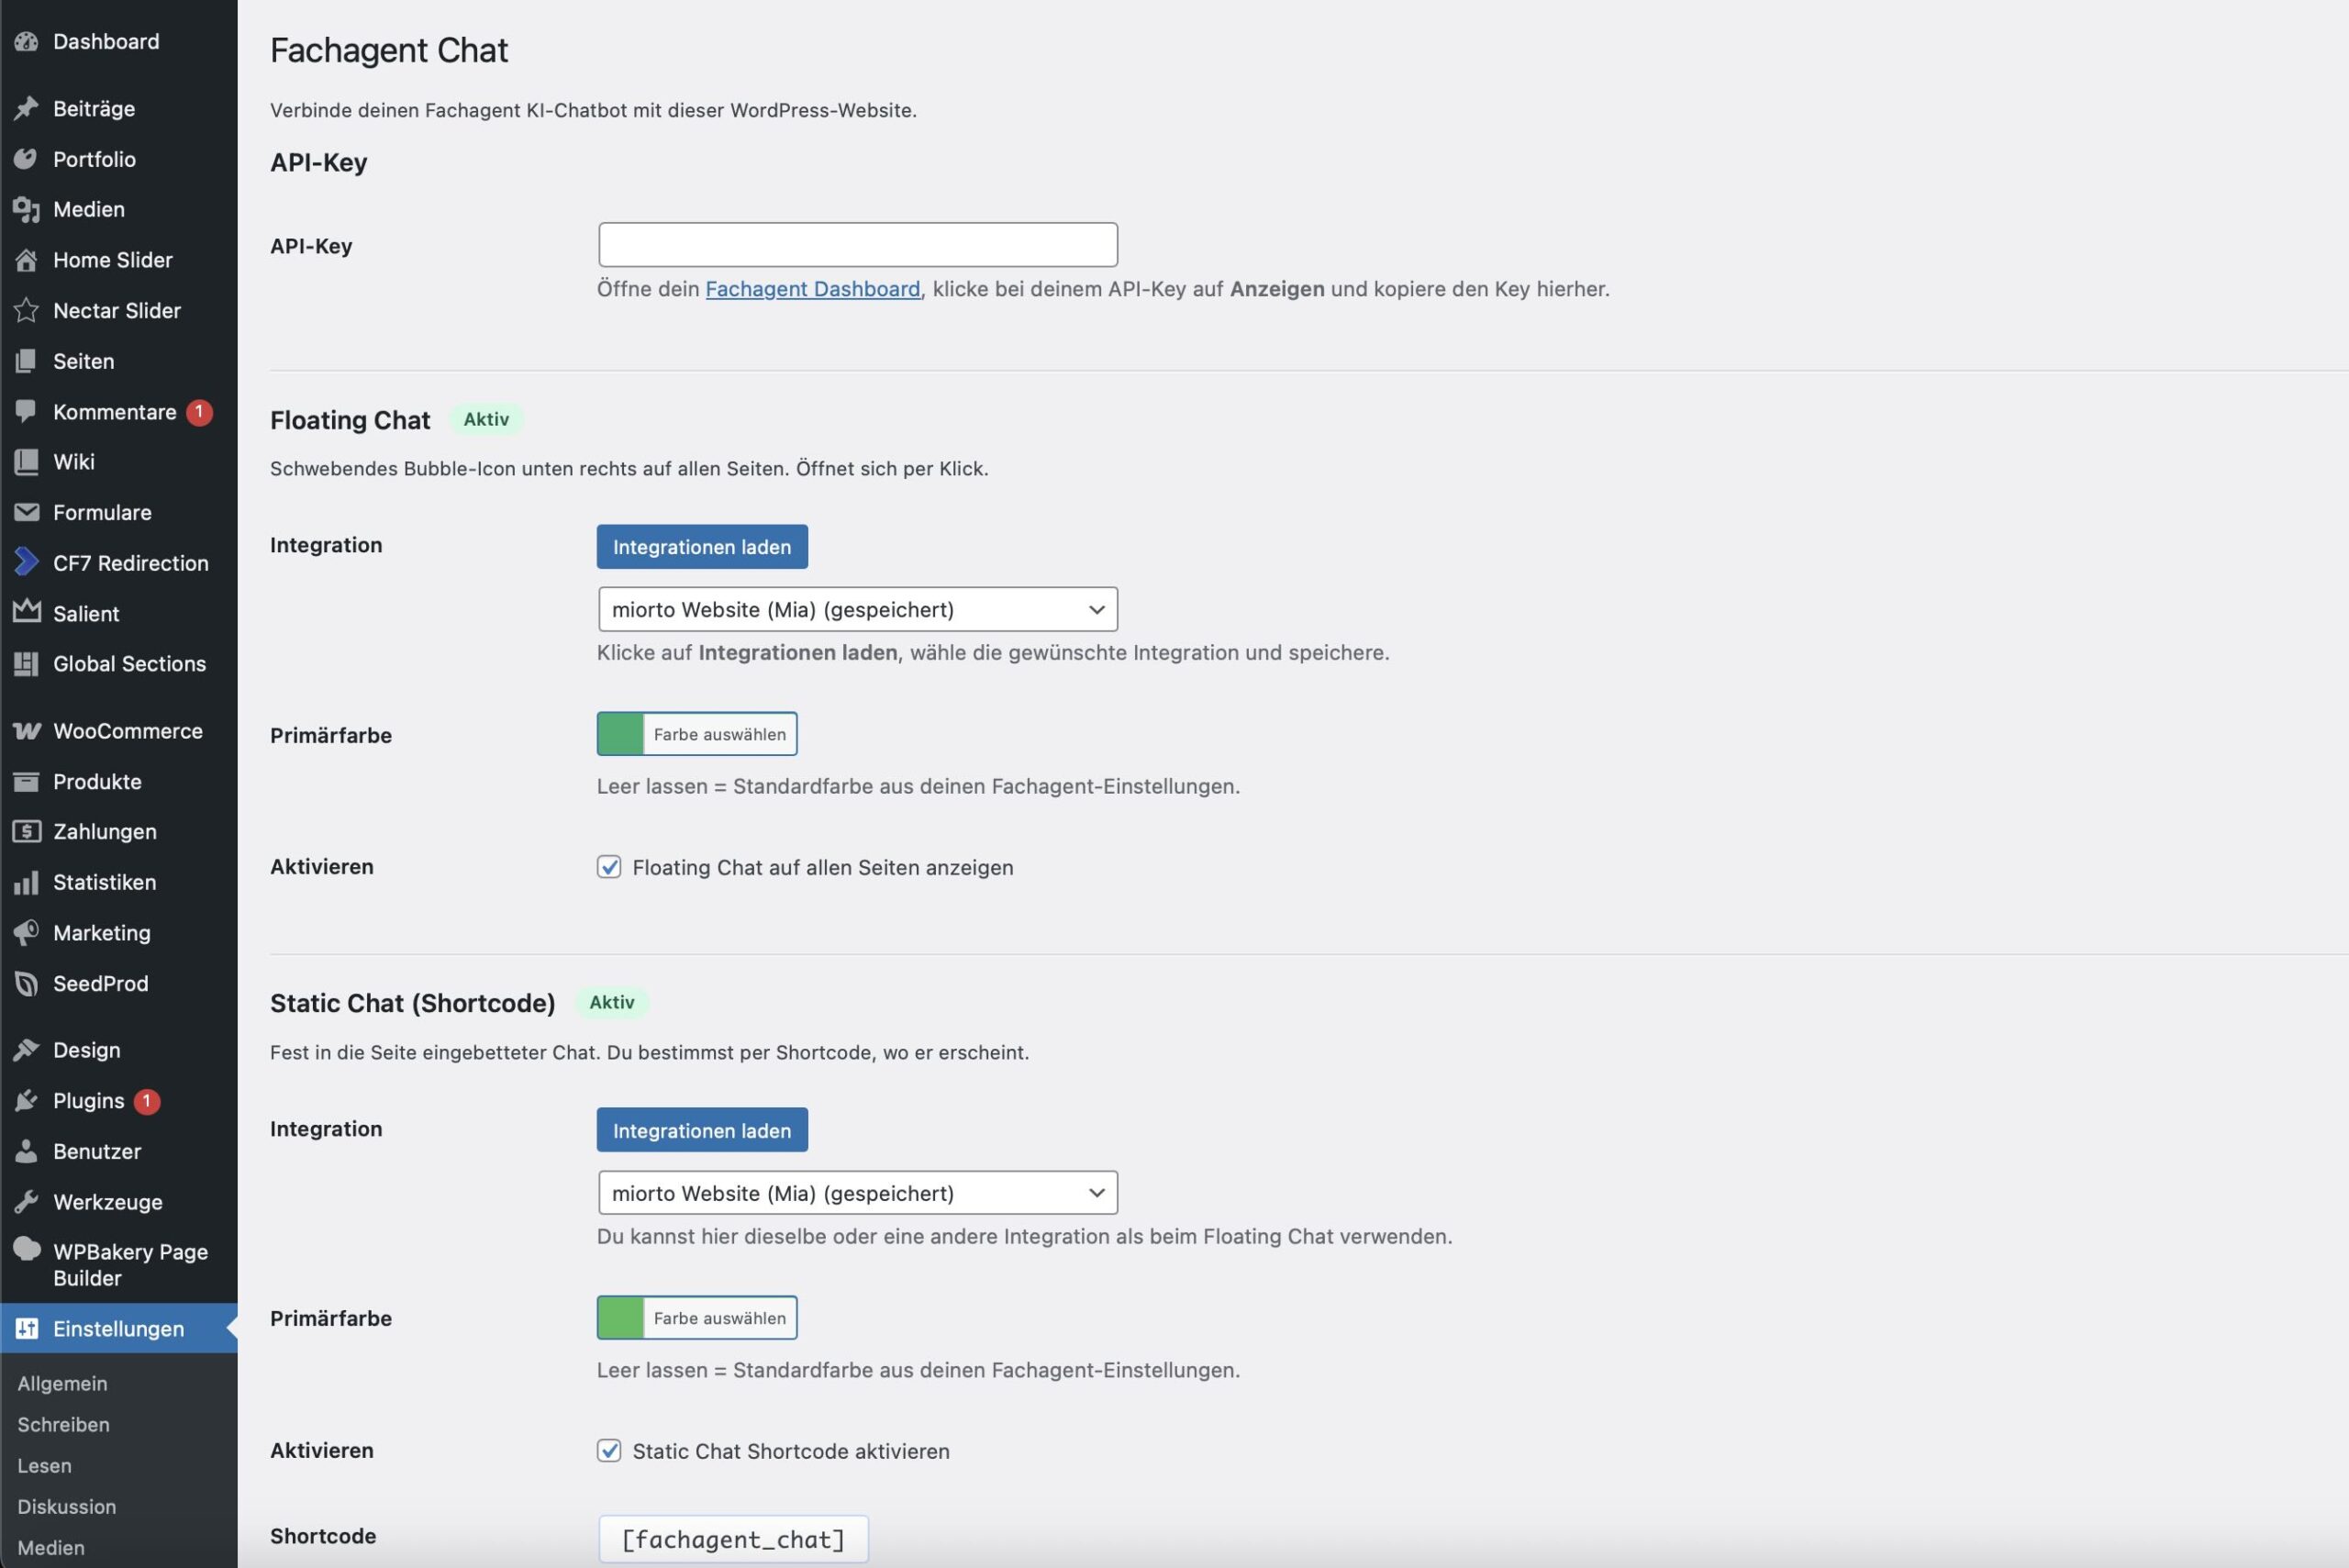Click the Integrationen laden button

(x=702, y=546)
